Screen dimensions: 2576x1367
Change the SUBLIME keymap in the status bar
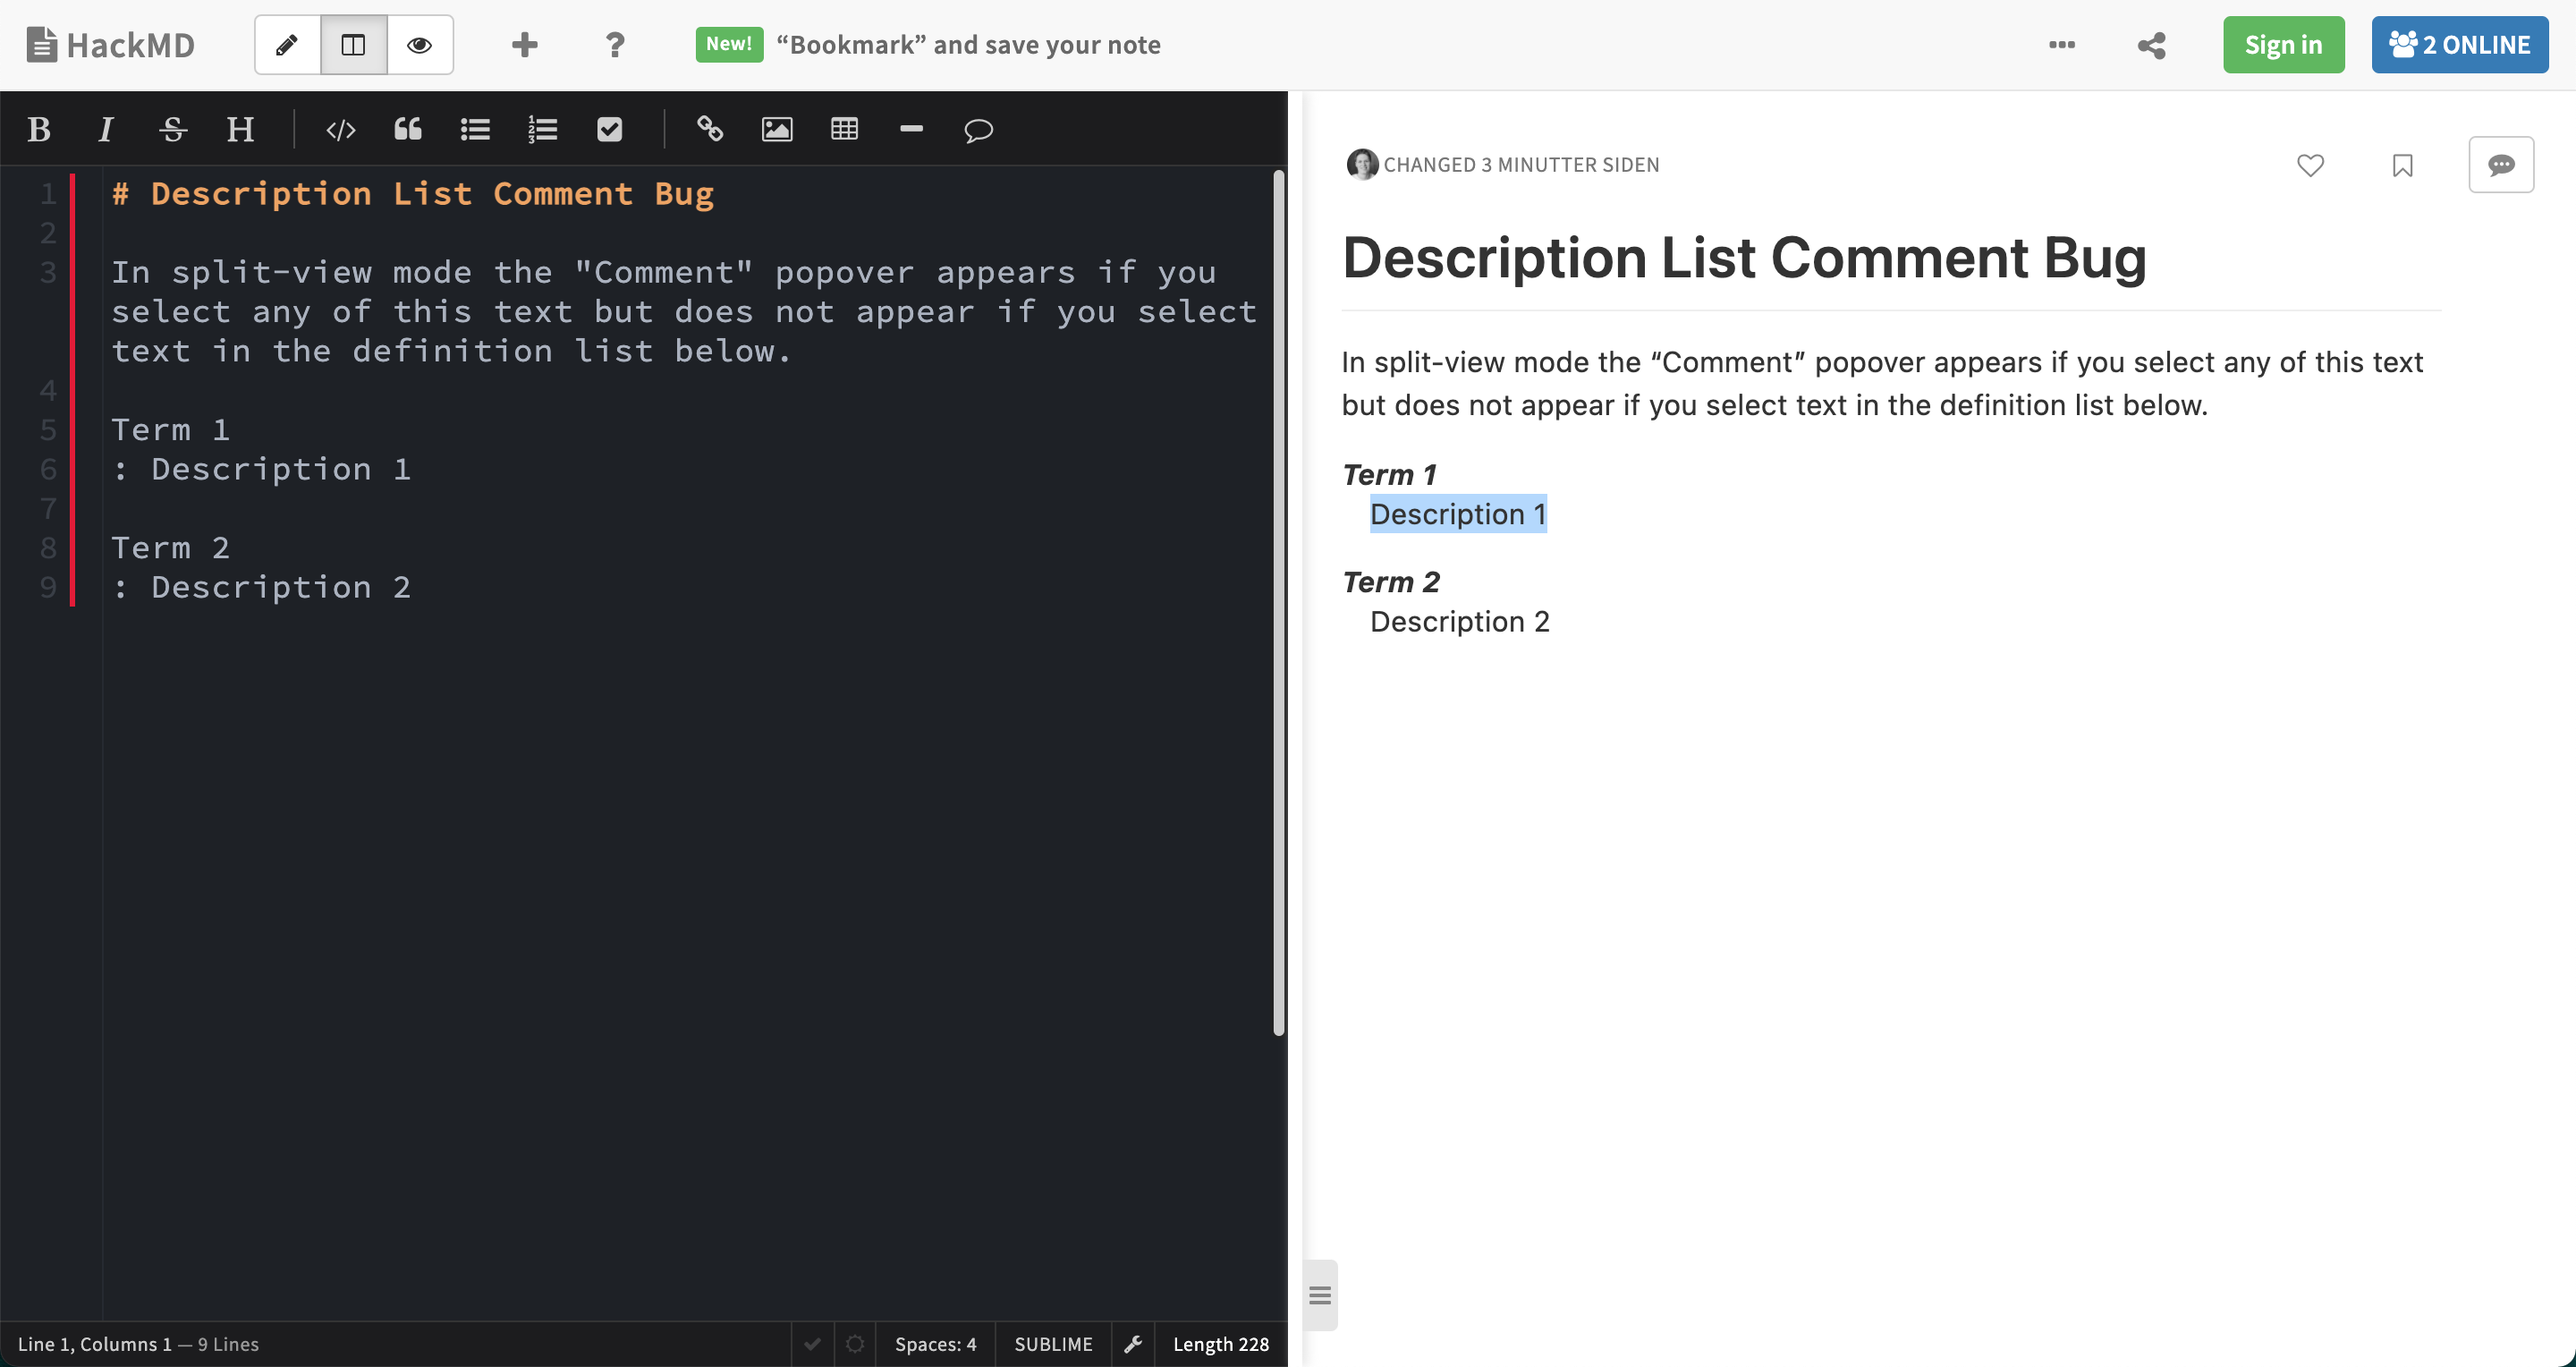point(1053,1344)
